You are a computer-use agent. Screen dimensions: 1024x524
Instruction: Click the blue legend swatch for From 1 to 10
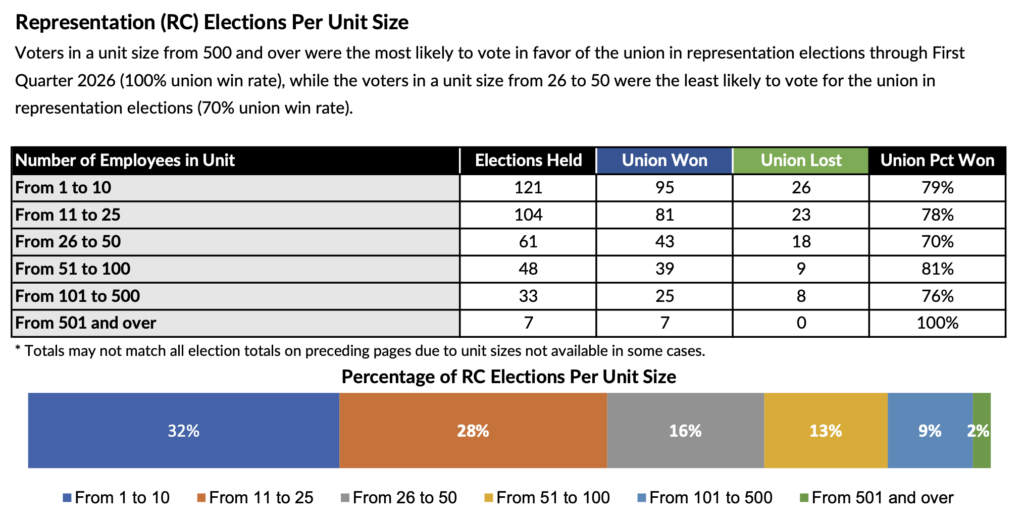coord(68,498)
